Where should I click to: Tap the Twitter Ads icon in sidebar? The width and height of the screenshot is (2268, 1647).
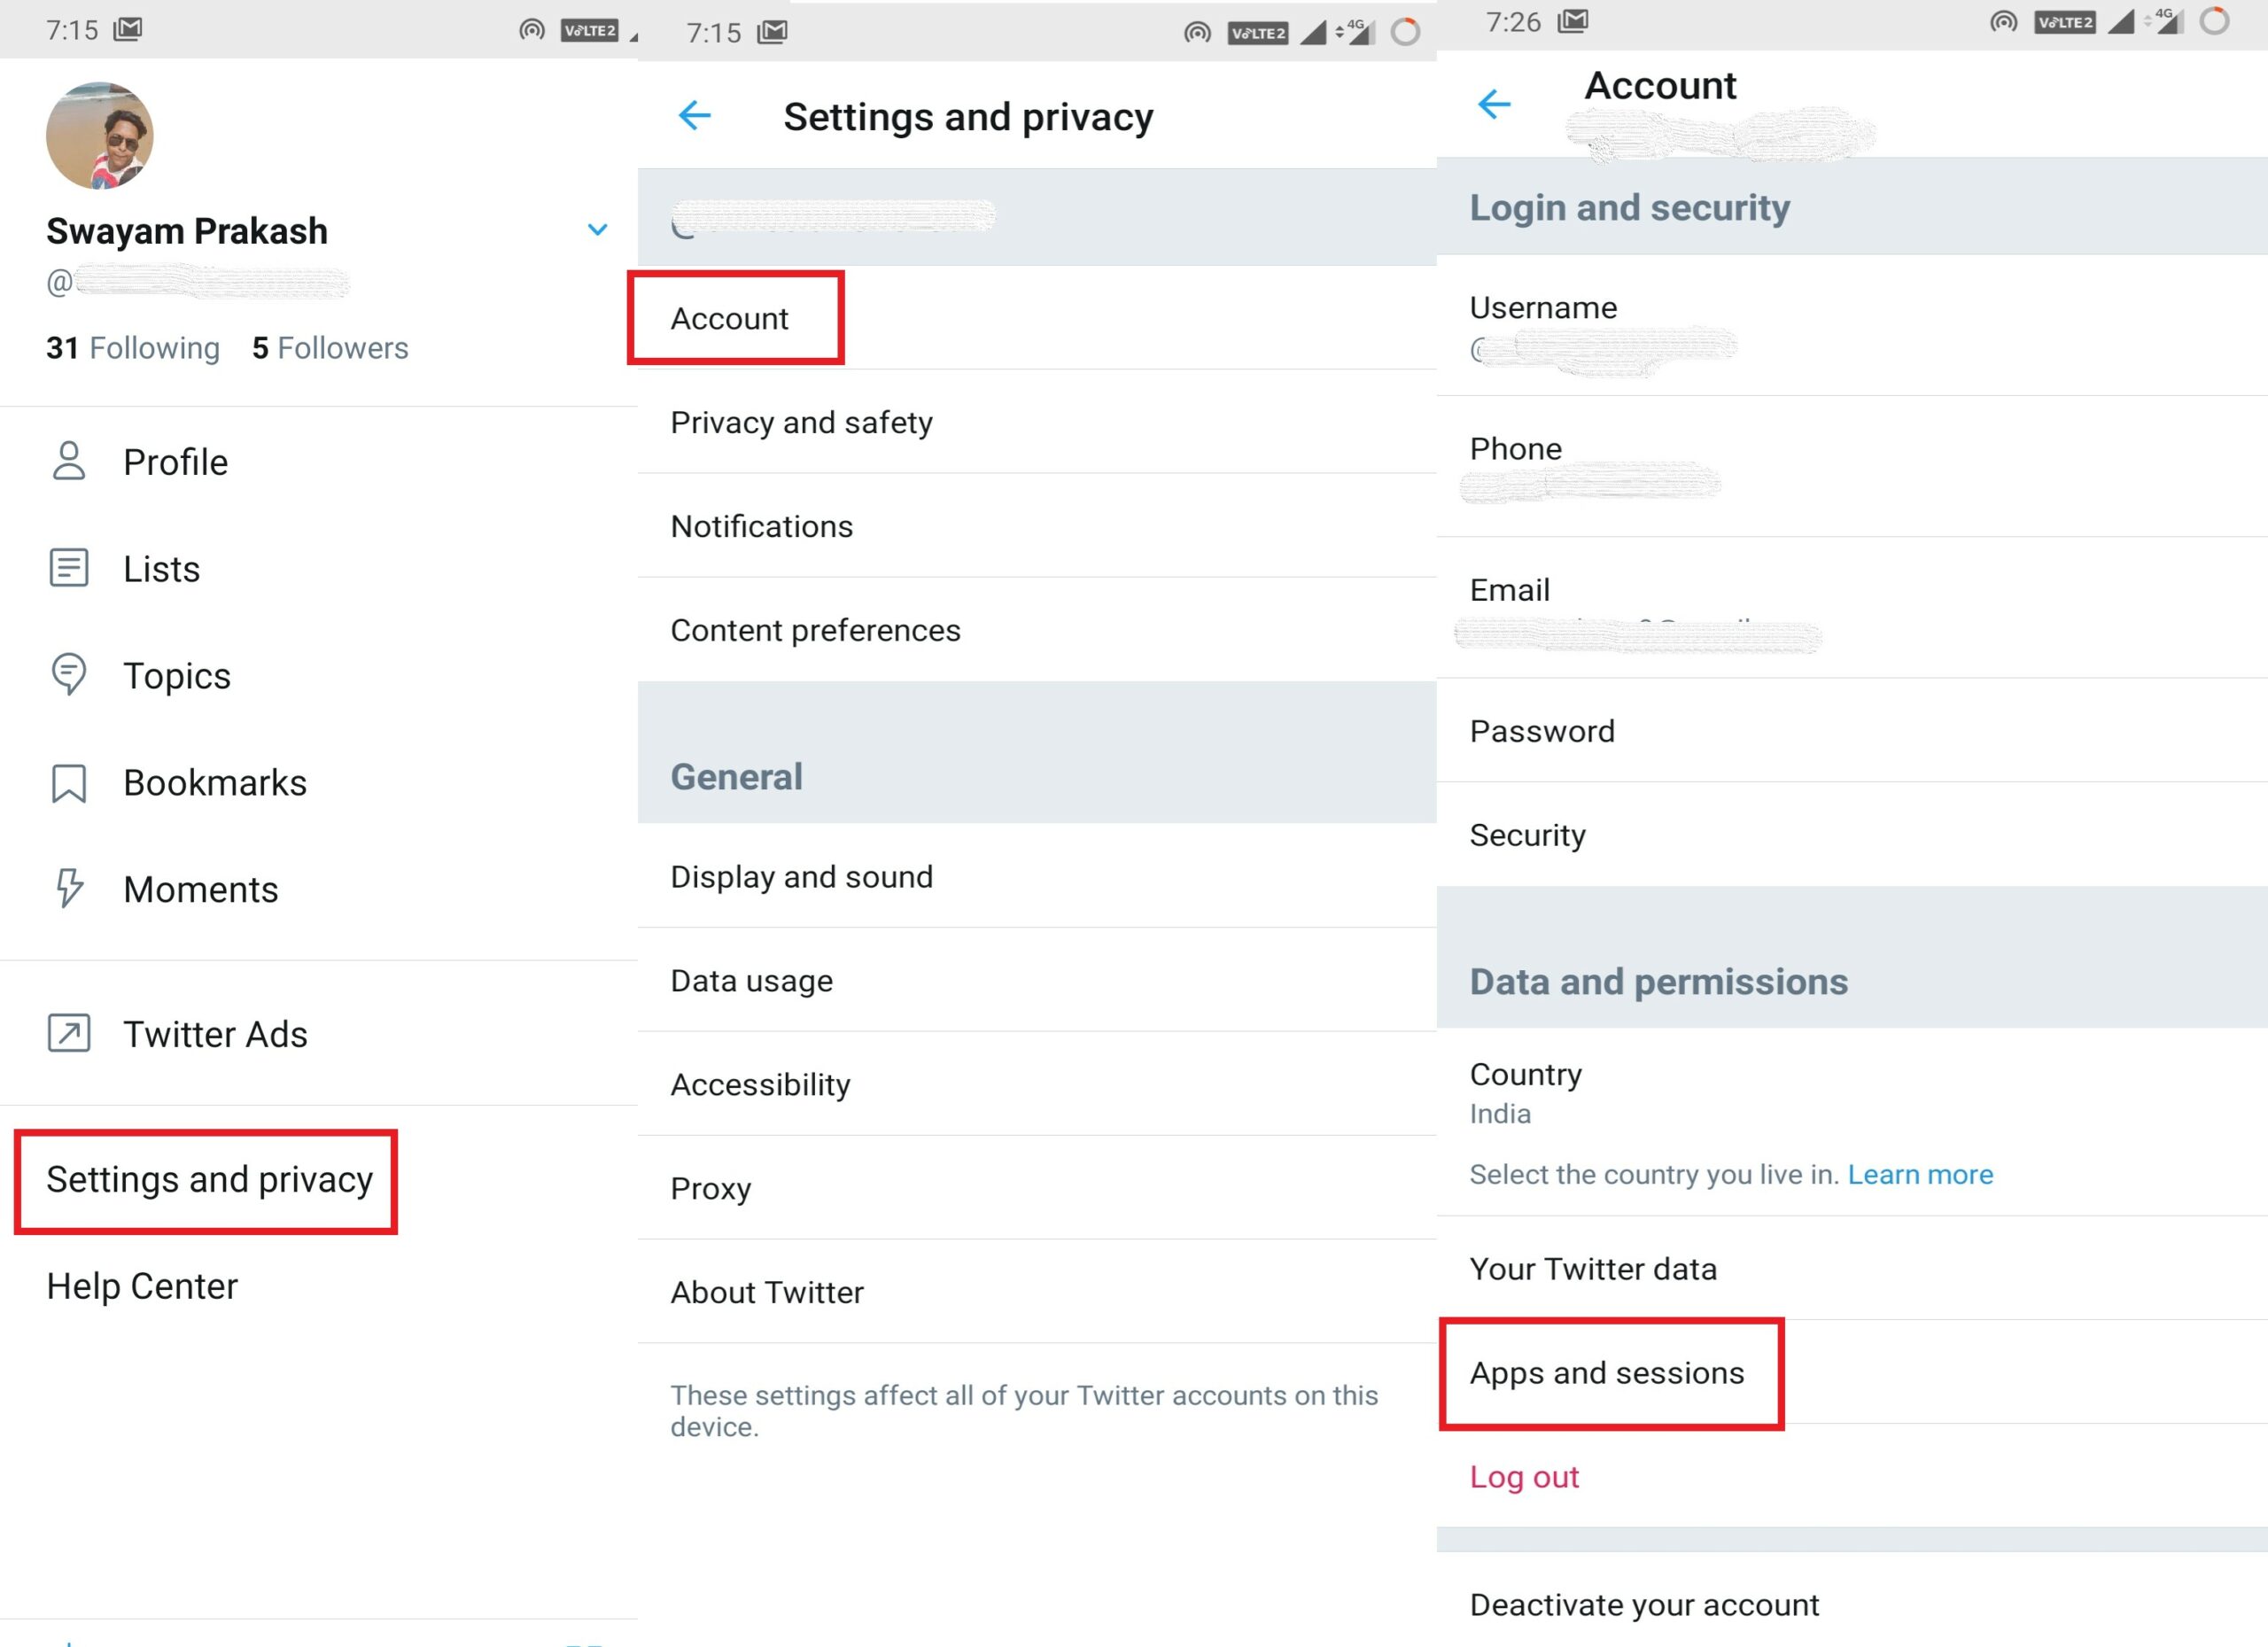[x=66, y=1034]
